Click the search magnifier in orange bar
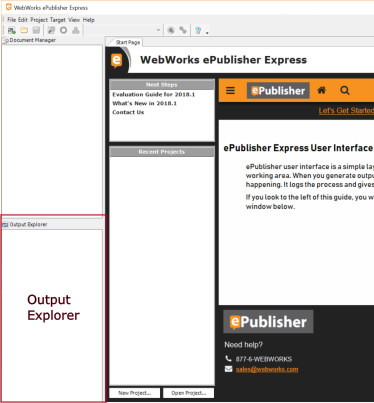Image resolution: width=374 pixels, height=403 pixels. (345, 90)
